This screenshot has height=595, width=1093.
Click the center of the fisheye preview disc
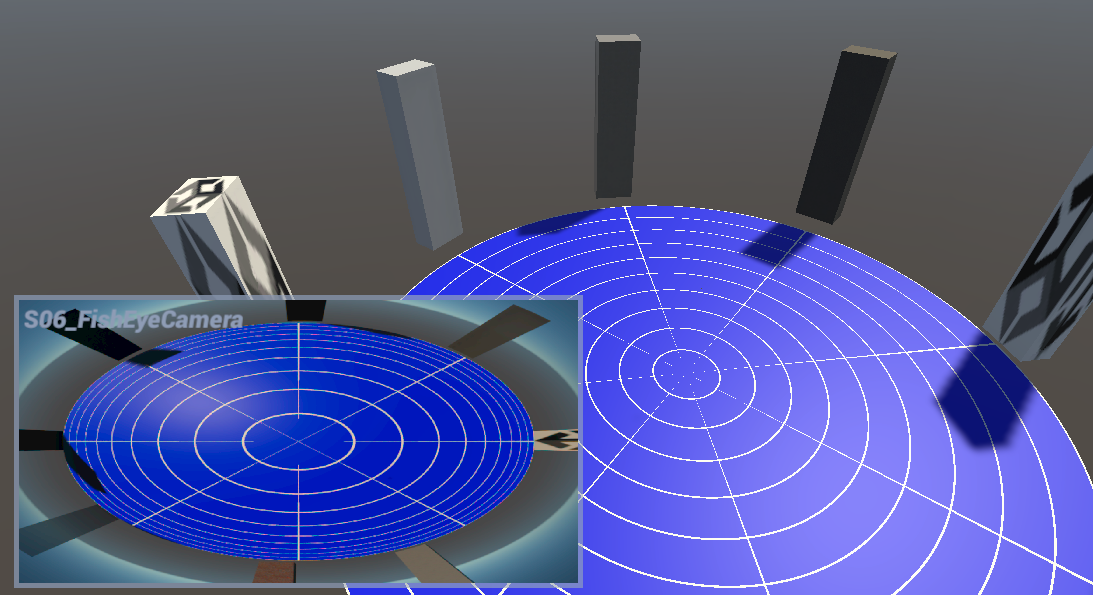coord(299,441)
